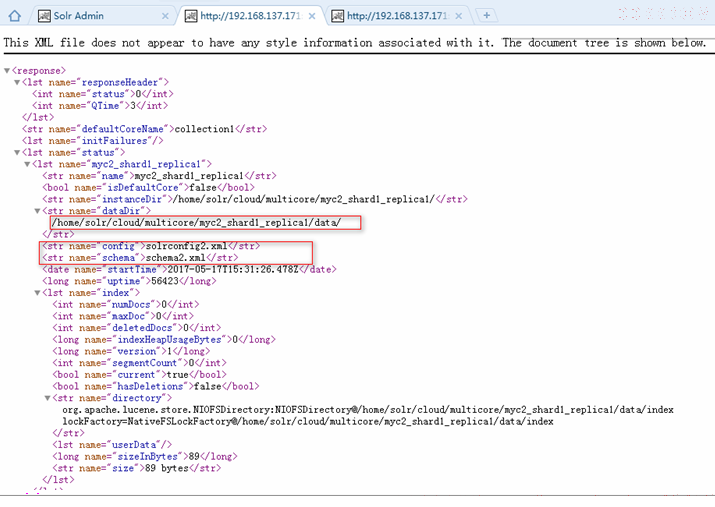715x507 pixels.
Task: Switch to the third 192.168.137.171 tab
Action: (x=397, y=16)
